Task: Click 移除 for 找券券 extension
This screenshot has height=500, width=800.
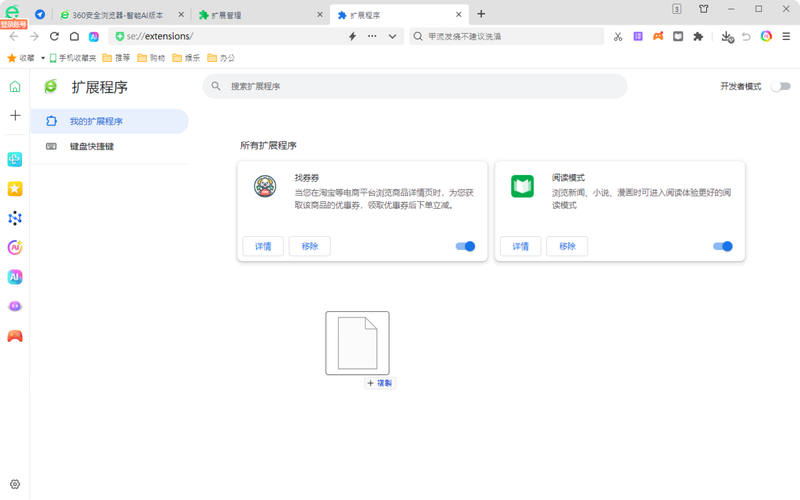Action: [x=310, y=246]
